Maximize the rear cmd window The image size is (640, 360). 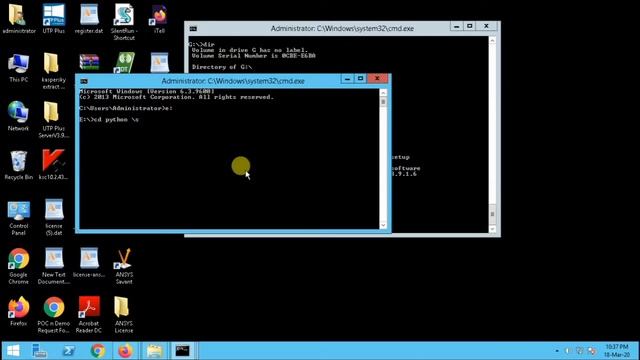click(x=469, y=26)
